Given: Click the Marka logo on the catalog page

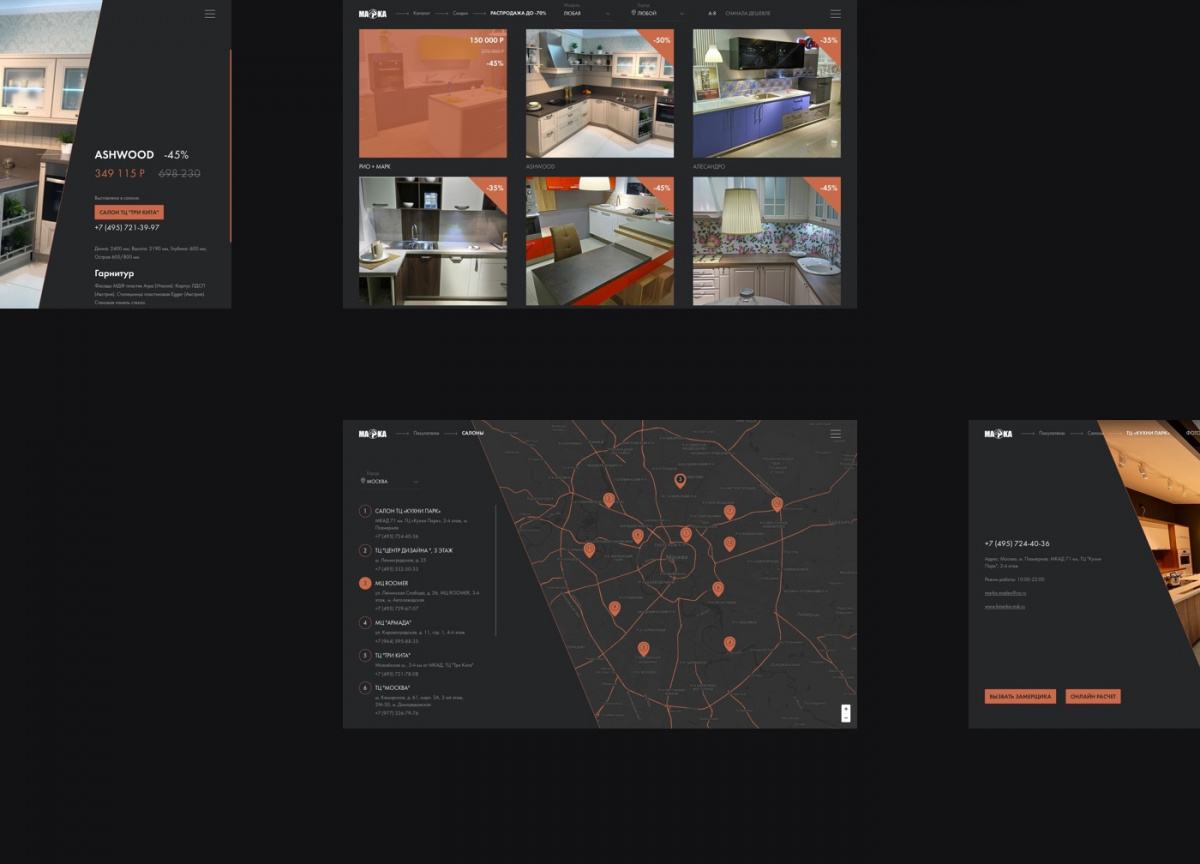Looking at the screenshot, I should tap(372, 14).
